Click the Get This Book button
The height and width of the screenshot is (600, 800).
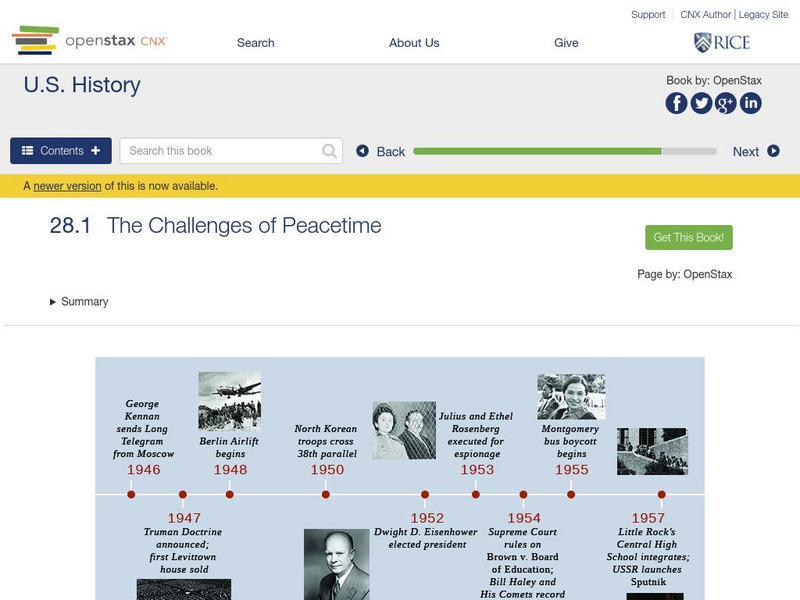pos(689,238)
